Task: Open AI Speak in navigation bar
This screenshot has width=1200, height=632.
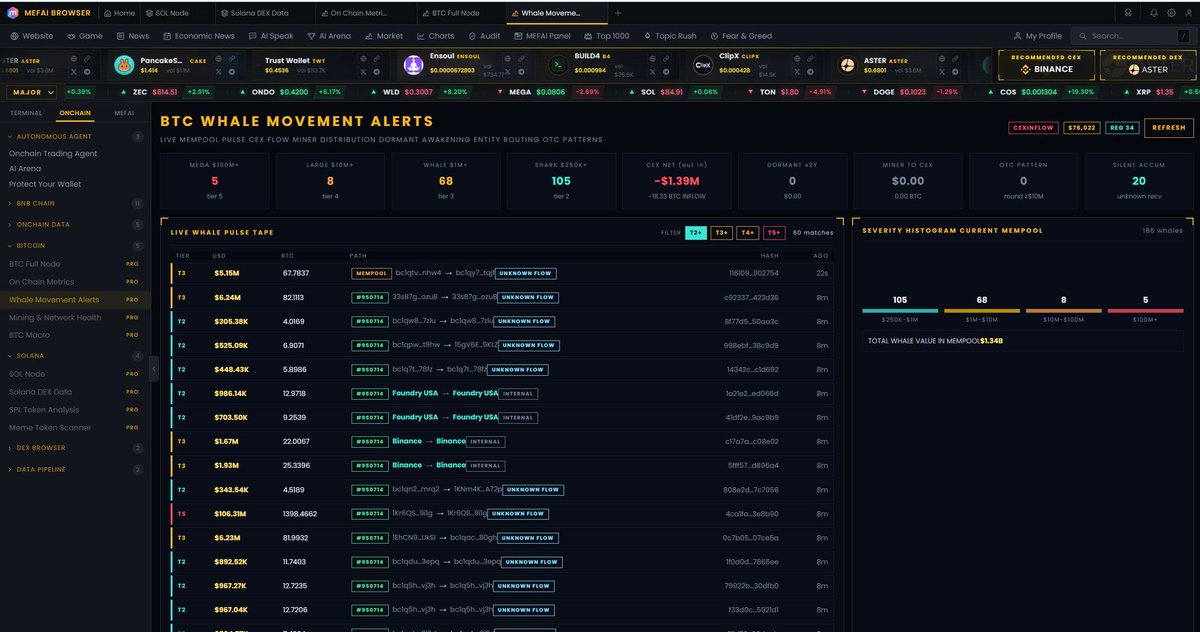Action: point(271,36)
